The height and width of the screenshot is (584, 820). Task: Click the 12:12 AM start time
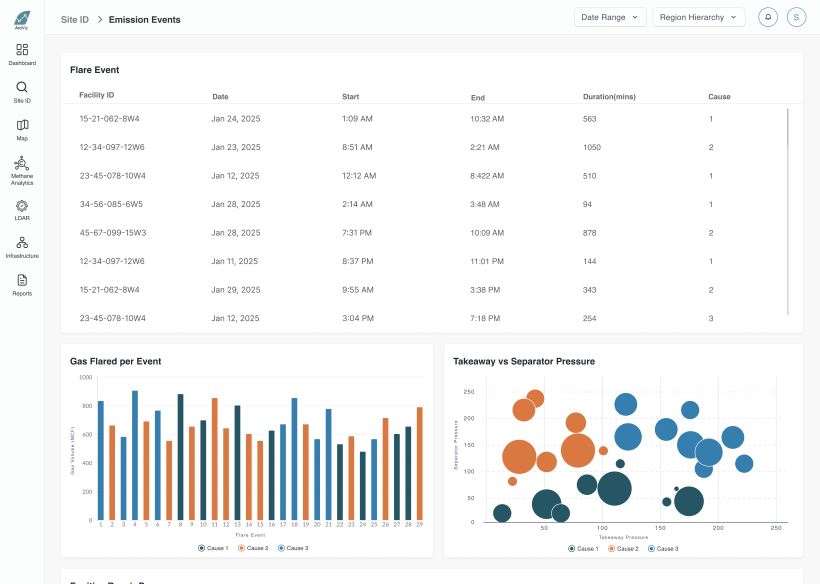[x=359, y=176]
